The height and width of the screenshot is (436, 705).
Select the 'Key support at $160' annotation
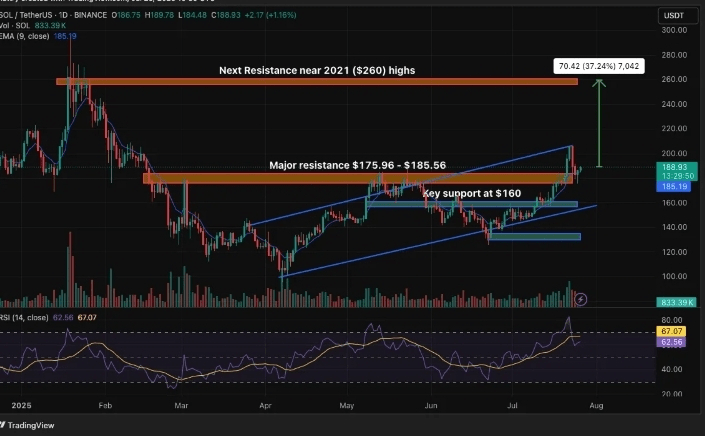[472, 194]
